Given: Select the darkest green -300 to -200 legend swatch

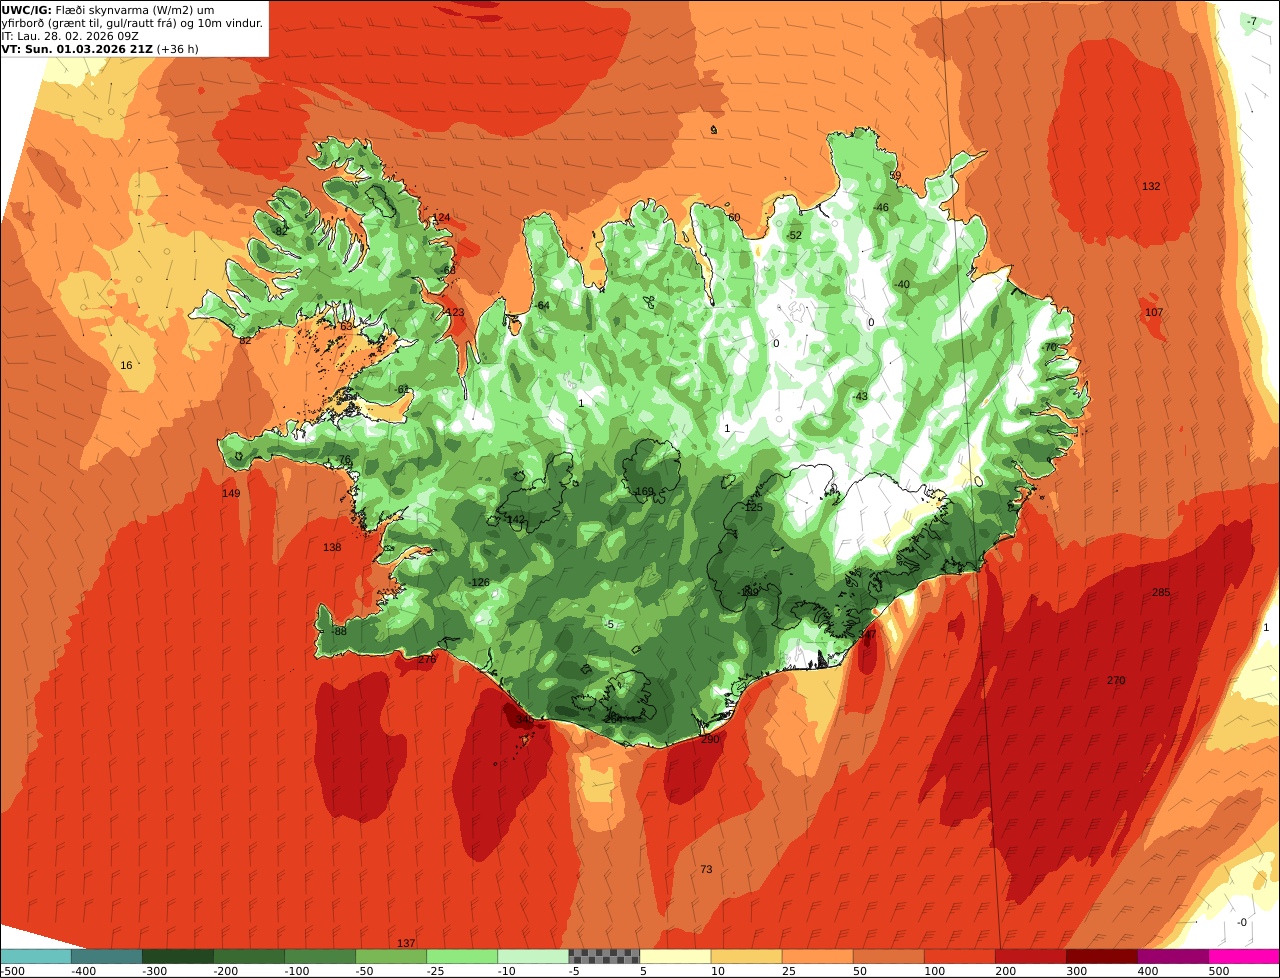Looking at the screenshot, I should click(178, 956).
